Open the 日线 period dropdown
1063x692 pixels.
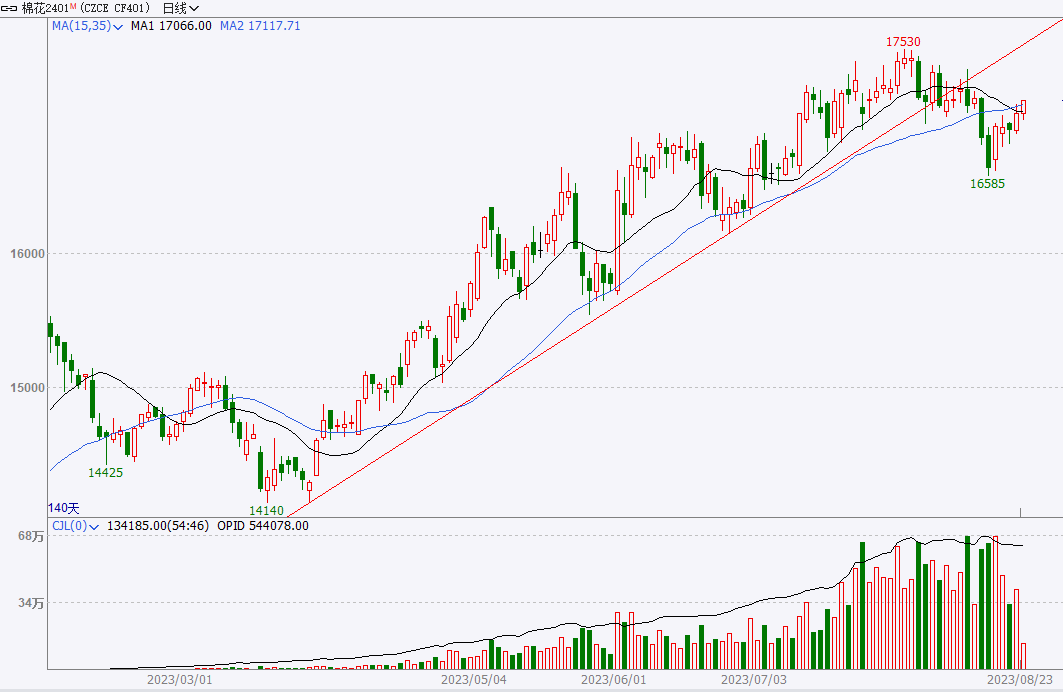click(x=181, y=8)
